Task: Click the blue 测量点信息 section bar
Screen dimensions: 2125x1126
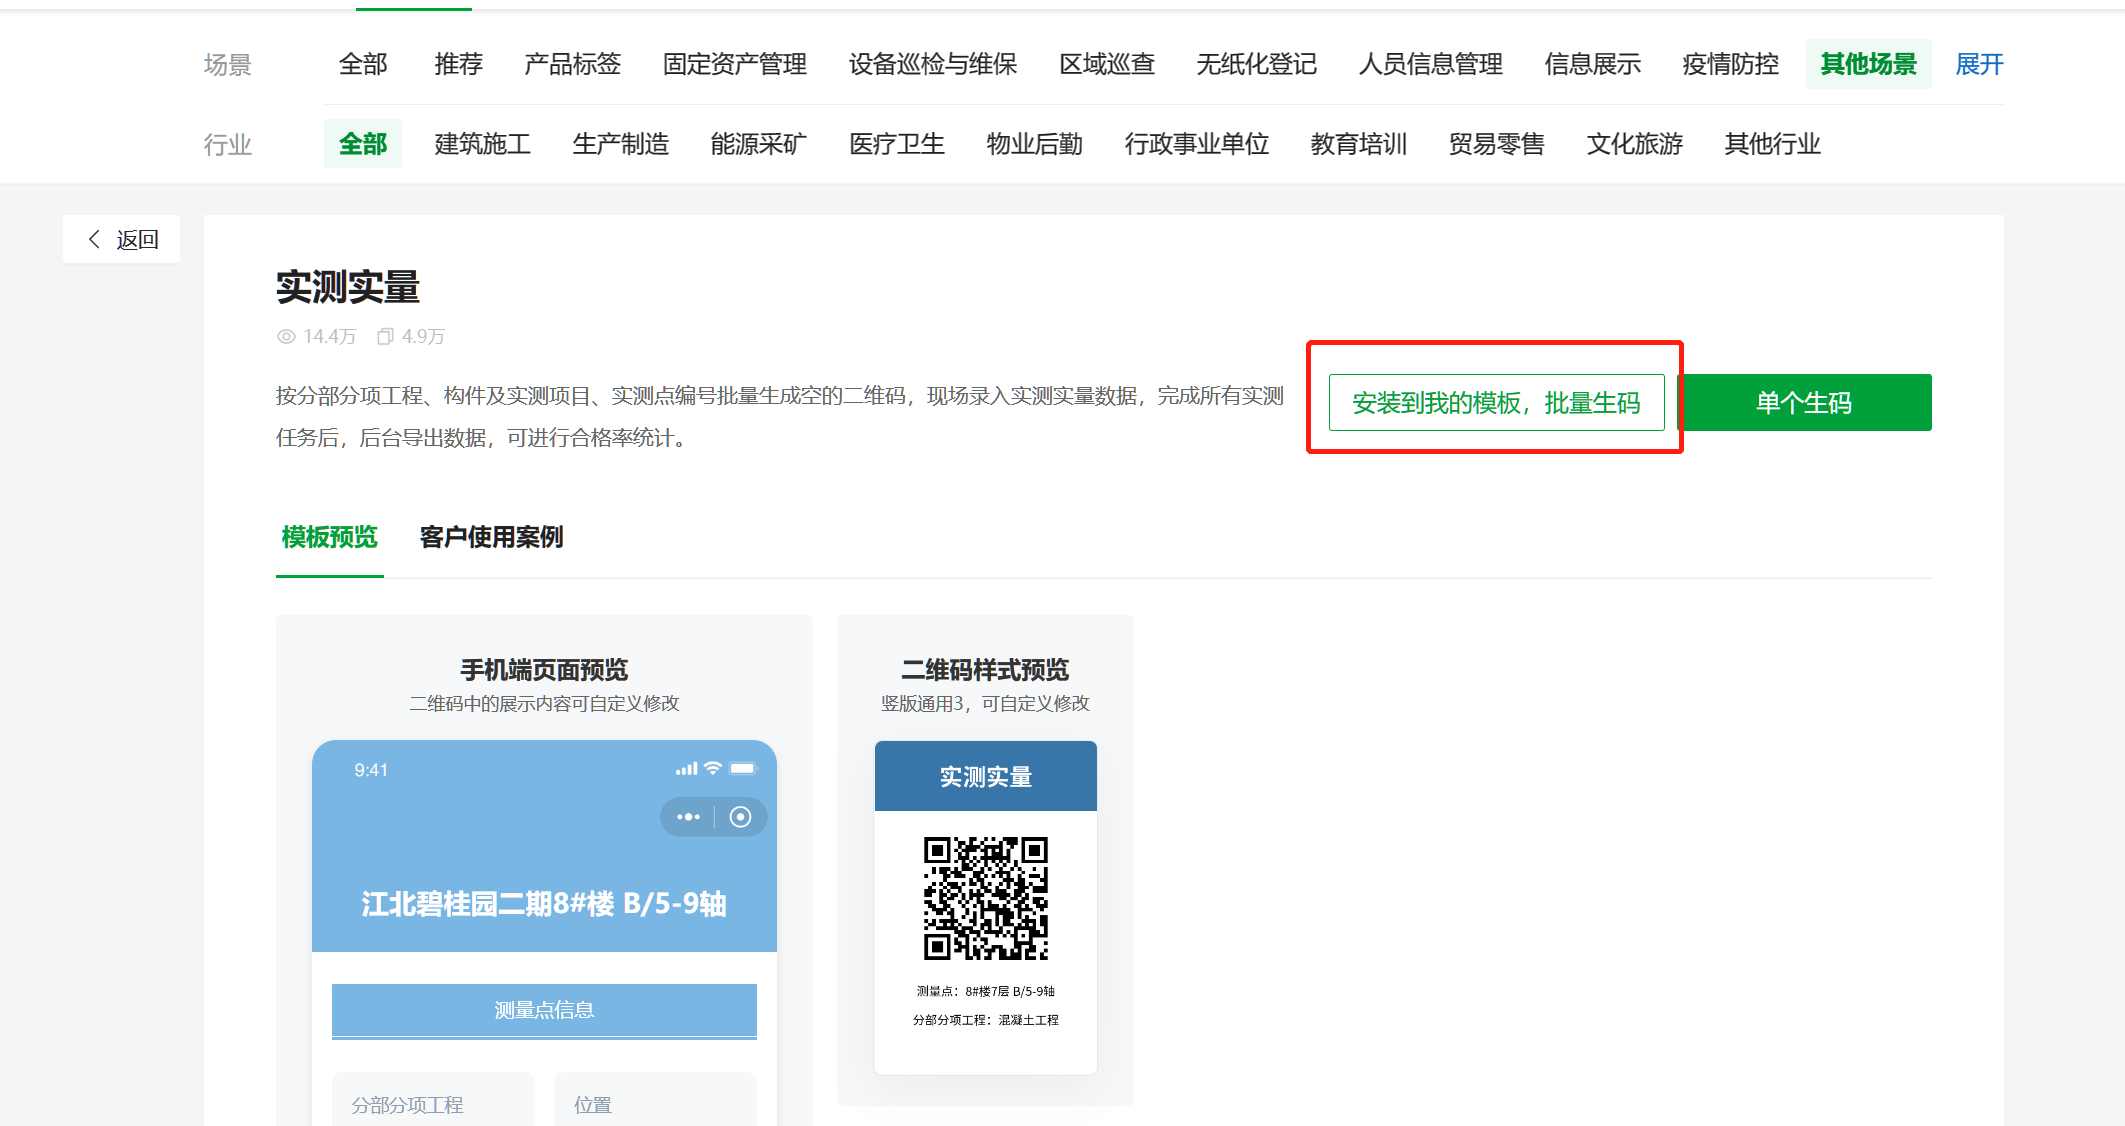Action: (544, 1010)
